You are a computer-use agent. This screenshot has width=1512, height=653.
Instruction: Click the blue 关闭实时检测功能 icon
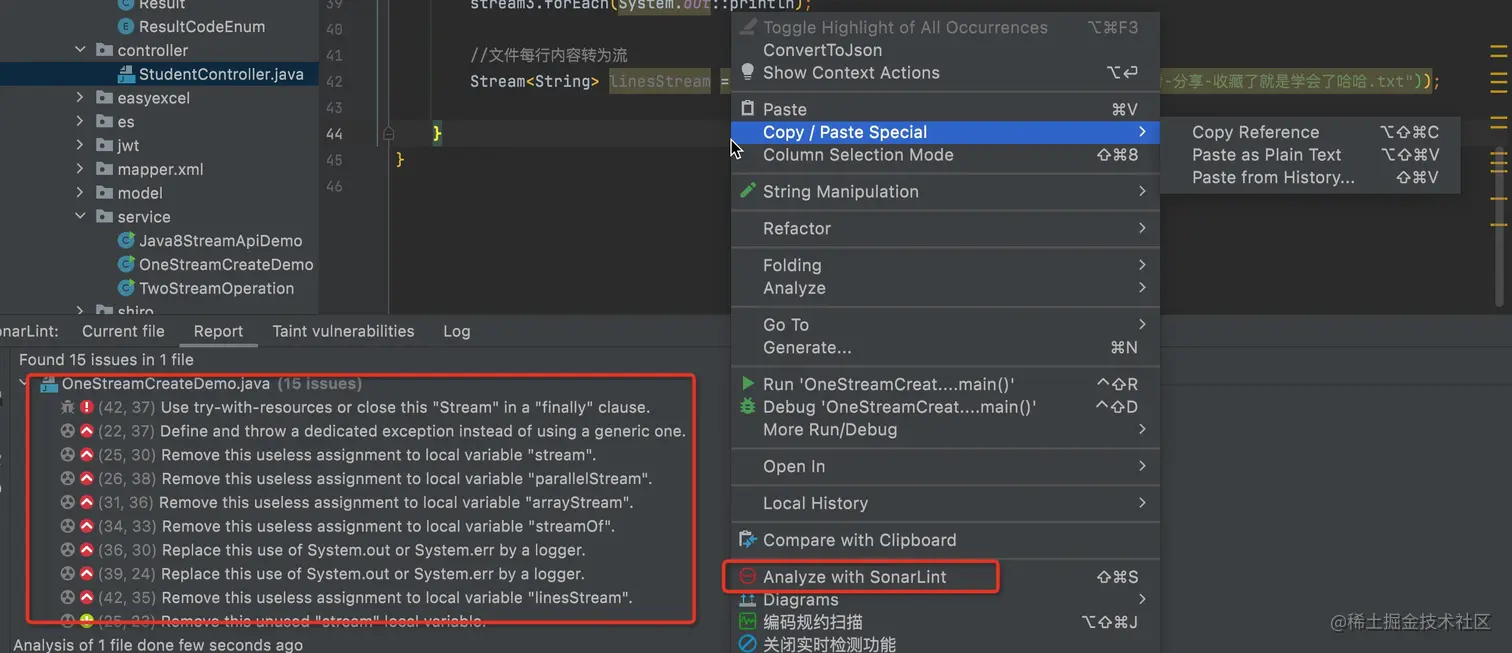(747, 645)
